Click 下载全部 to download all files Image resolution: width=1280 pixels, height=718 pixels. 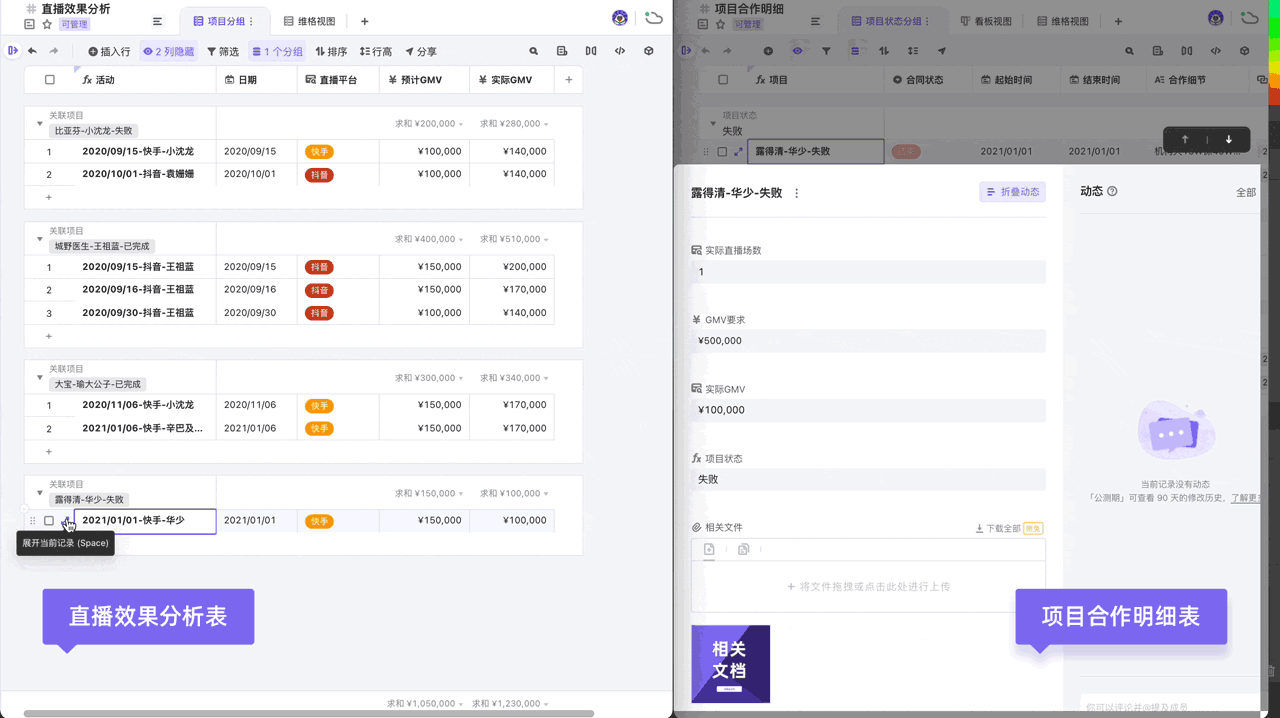(x=997, y=528)
